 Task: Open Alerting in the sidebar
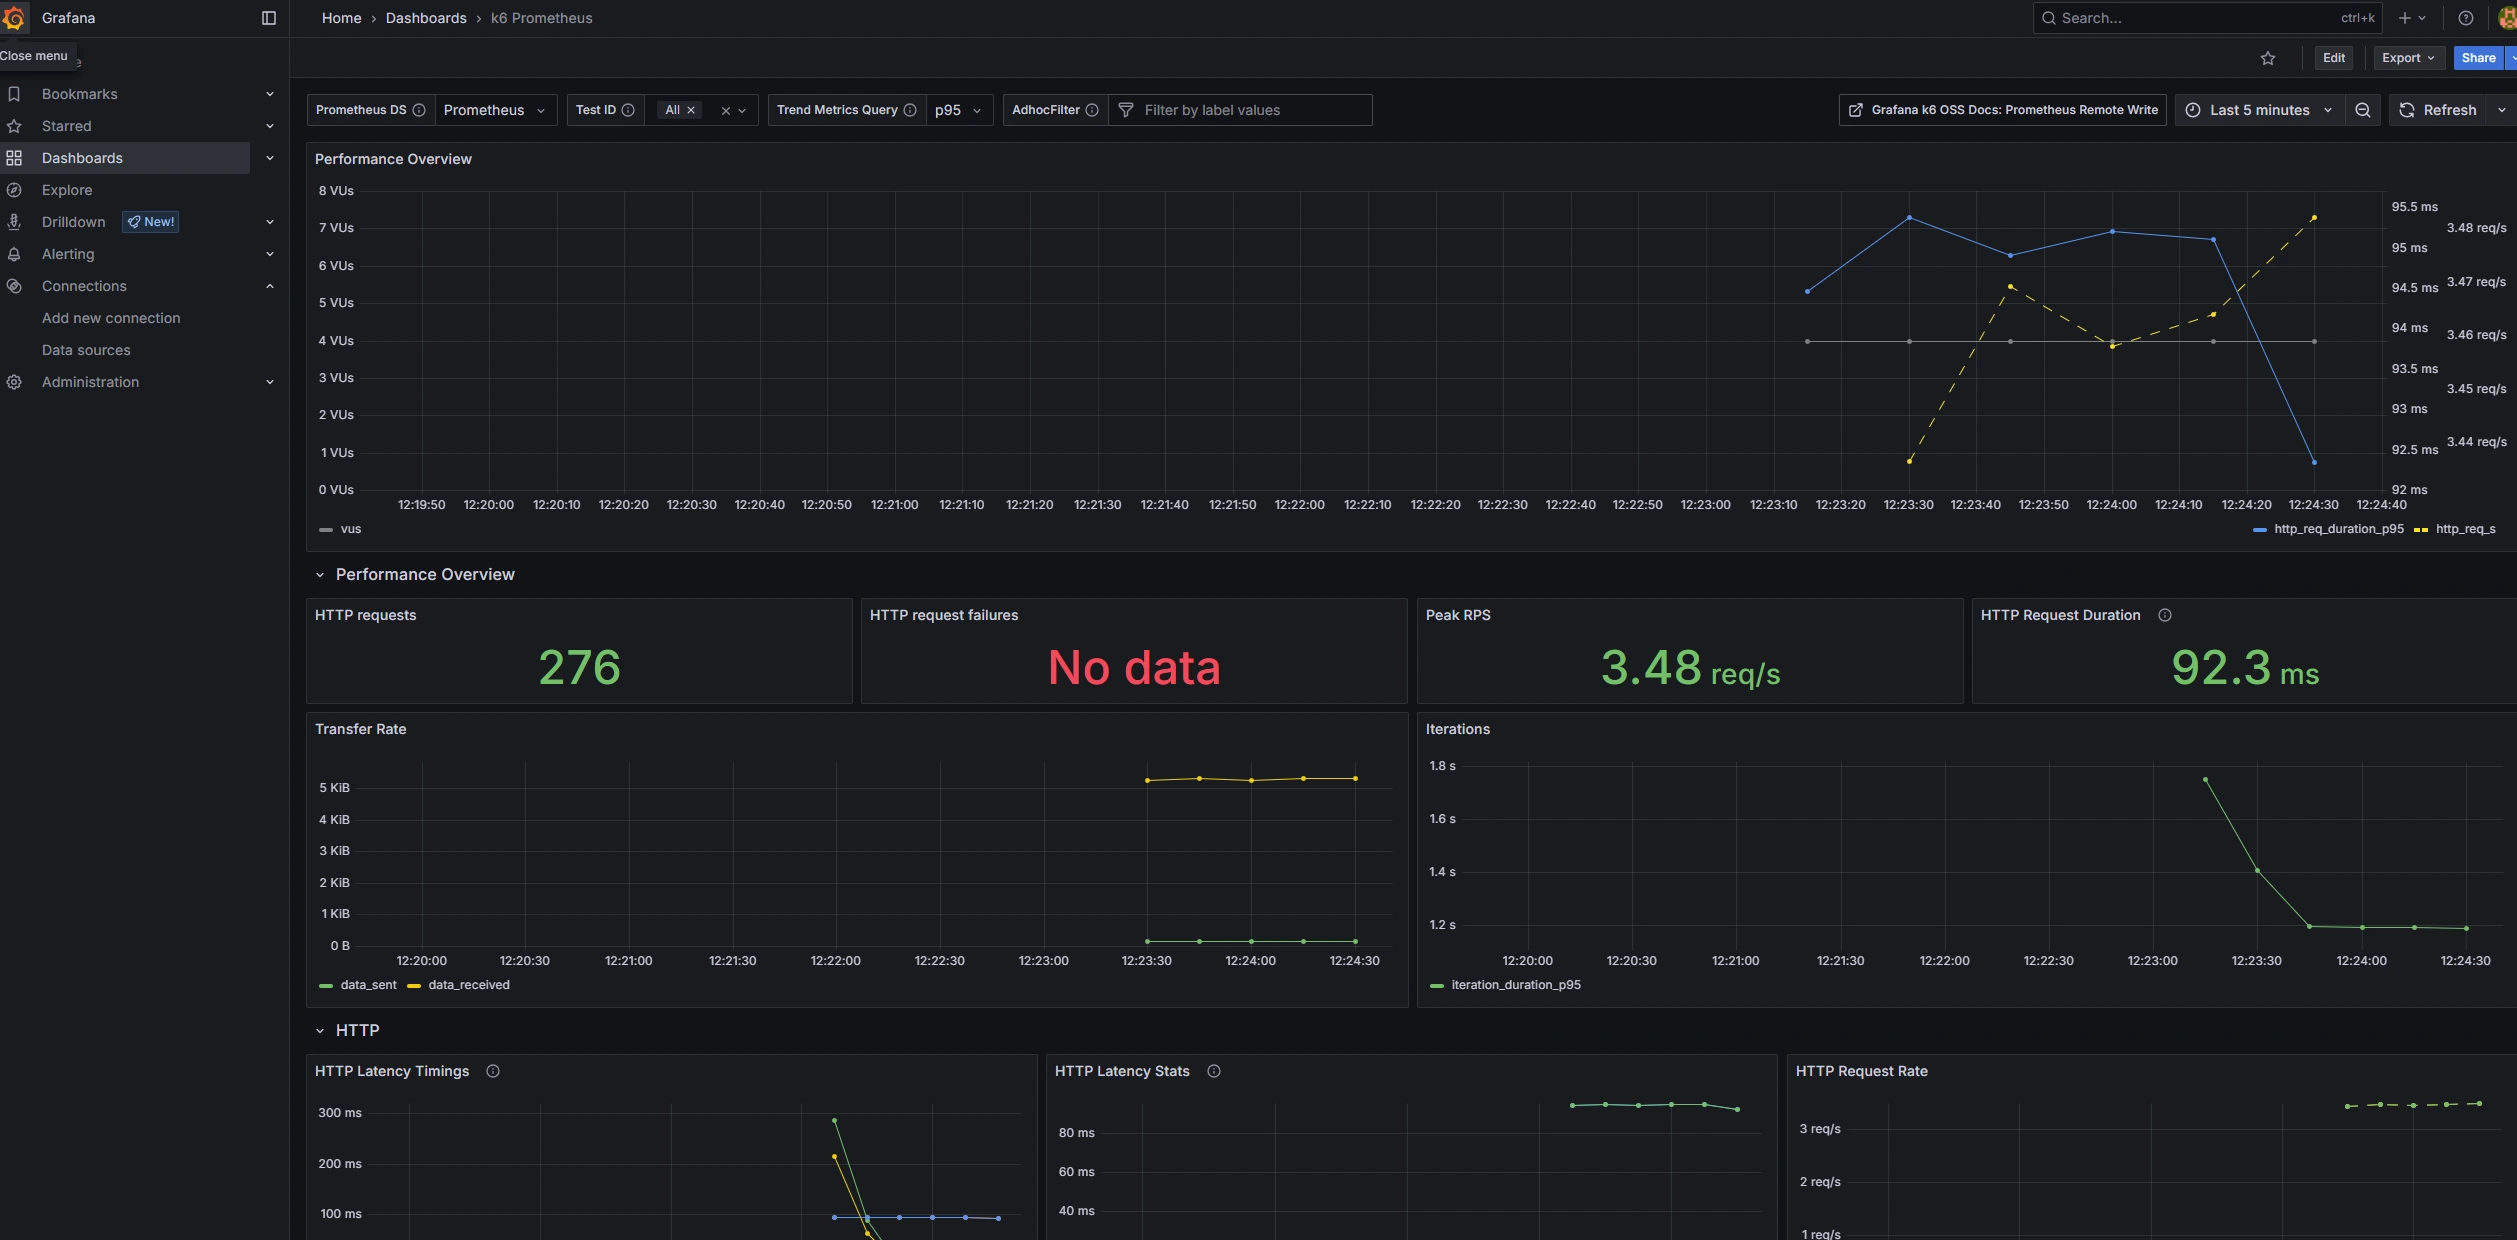coord(68,254)
